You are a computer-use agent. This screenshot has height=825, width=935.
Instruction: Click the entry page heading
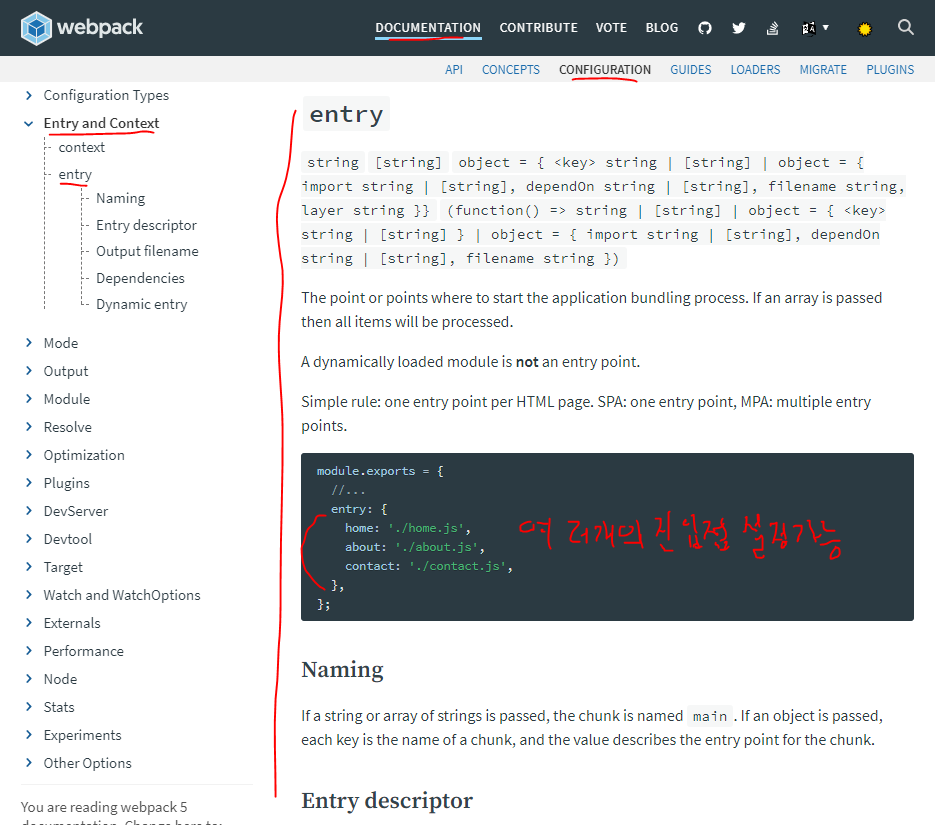pyautogui.click(x=346, y=114)
